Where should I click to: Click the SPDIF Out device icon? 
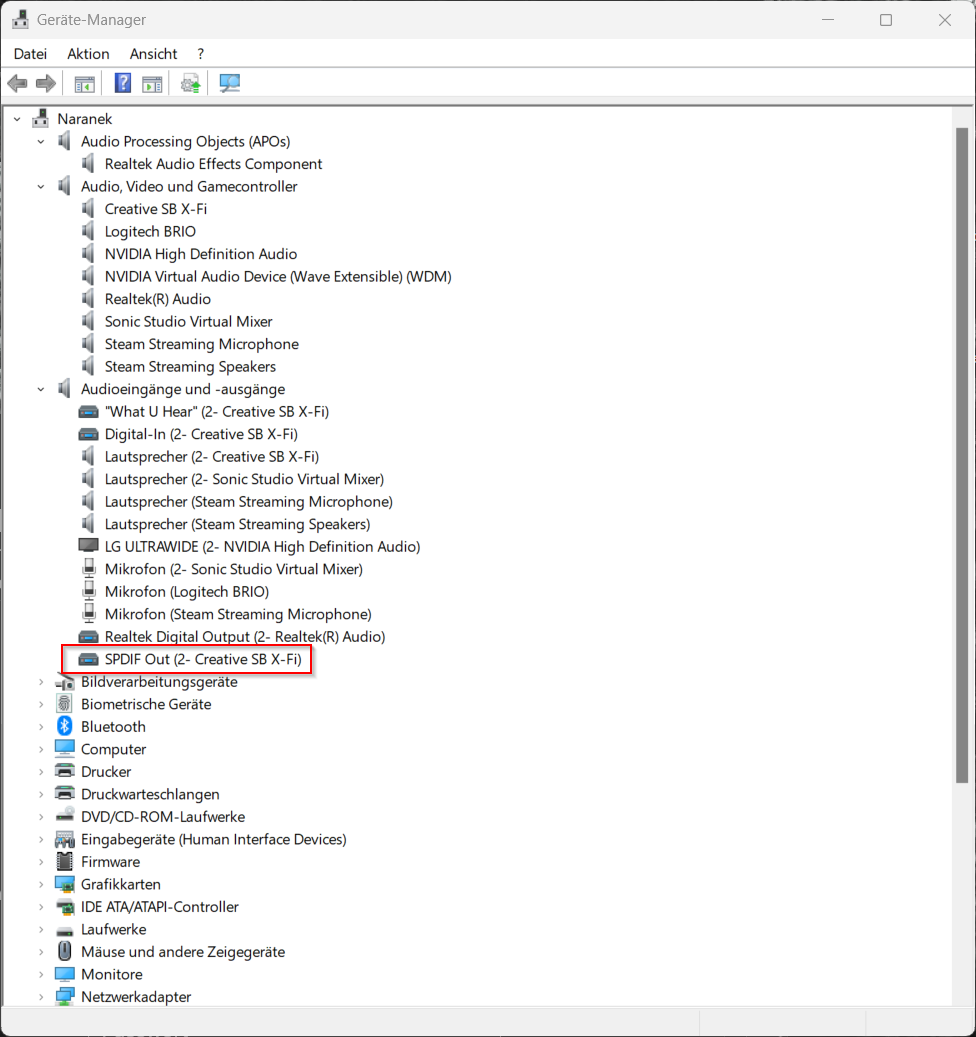click(x=89, y=659)
